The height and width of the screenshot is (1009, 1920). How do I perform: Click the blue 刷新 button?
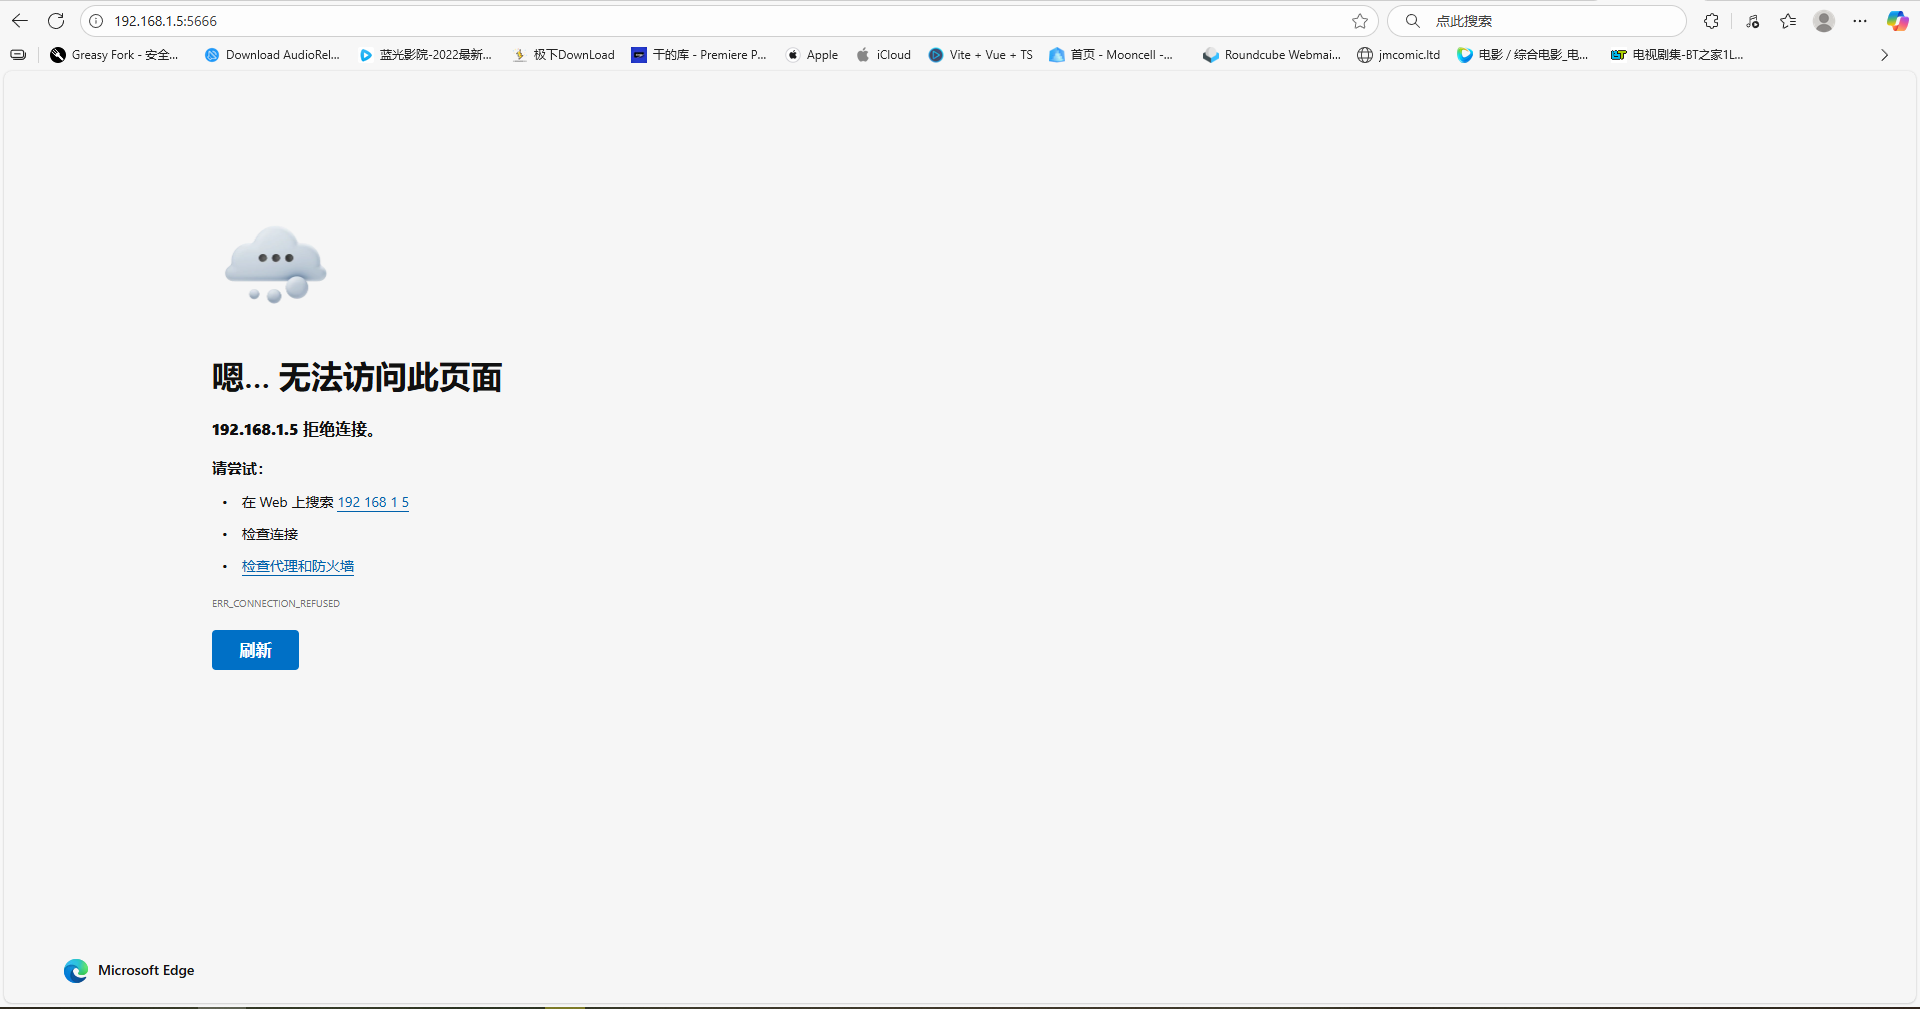click(x=255, y=650)
